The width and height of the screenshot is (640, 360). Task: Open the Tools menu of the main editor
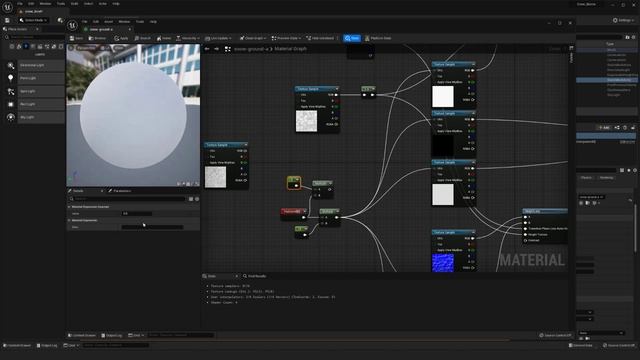pyautogui.click(x=61, y=4)
